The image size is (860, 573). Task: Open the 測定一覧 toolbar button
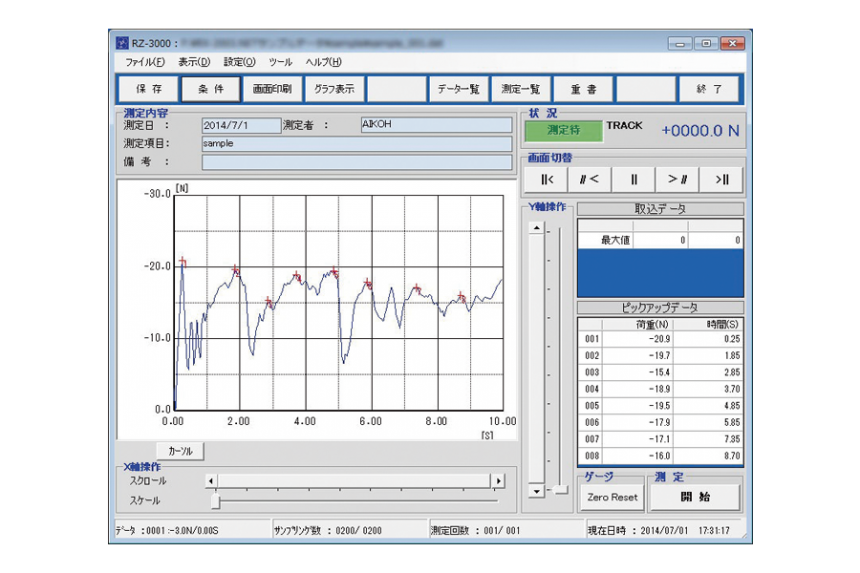coord(521,89)
